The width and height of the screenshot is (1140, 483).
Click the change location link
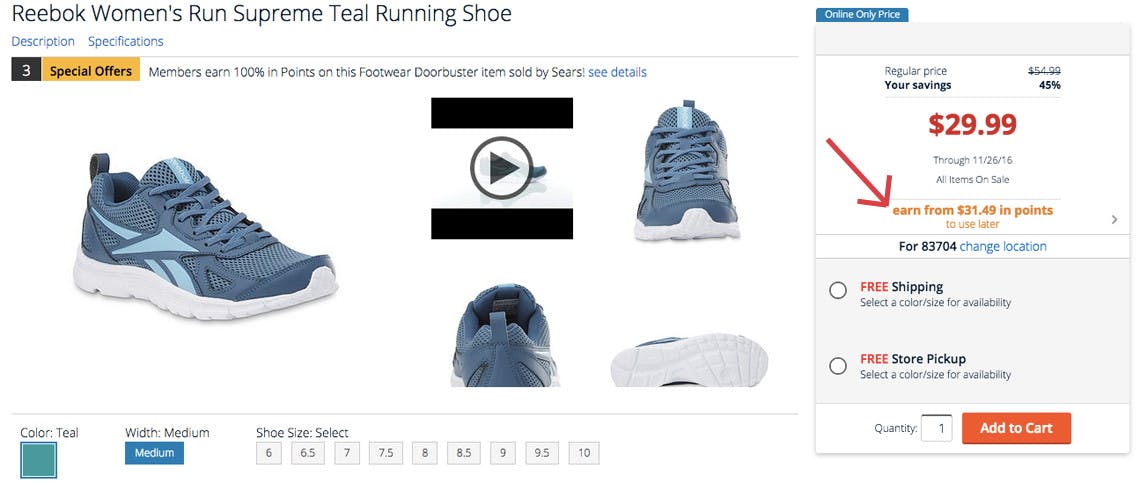(x=1003, y=247)
